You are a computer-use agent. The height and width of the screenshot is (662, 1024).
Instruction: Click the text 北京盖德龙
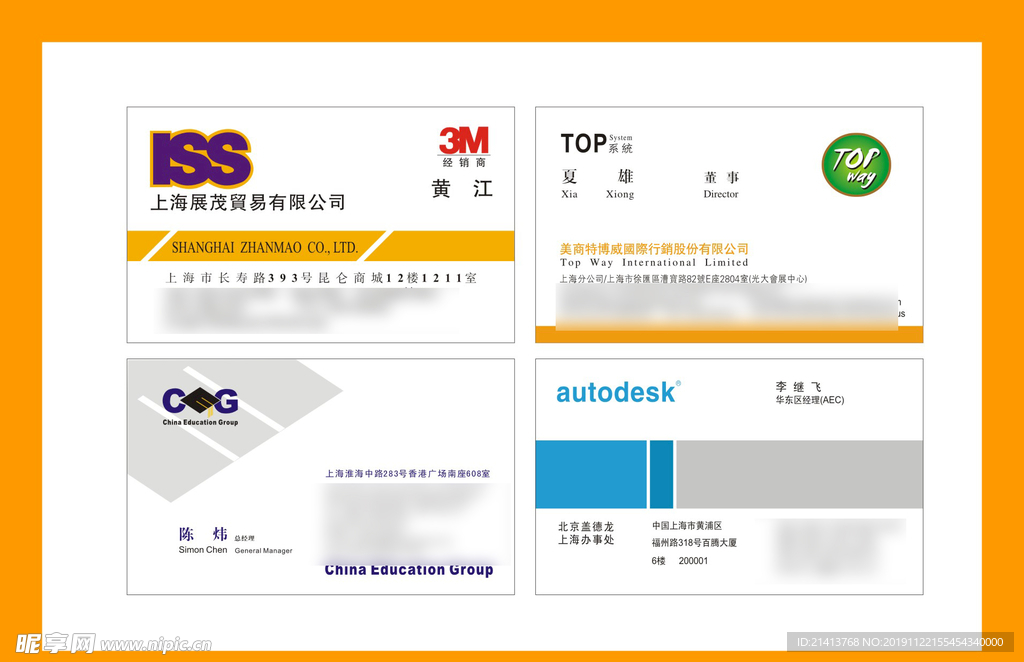tap(586, 526)
